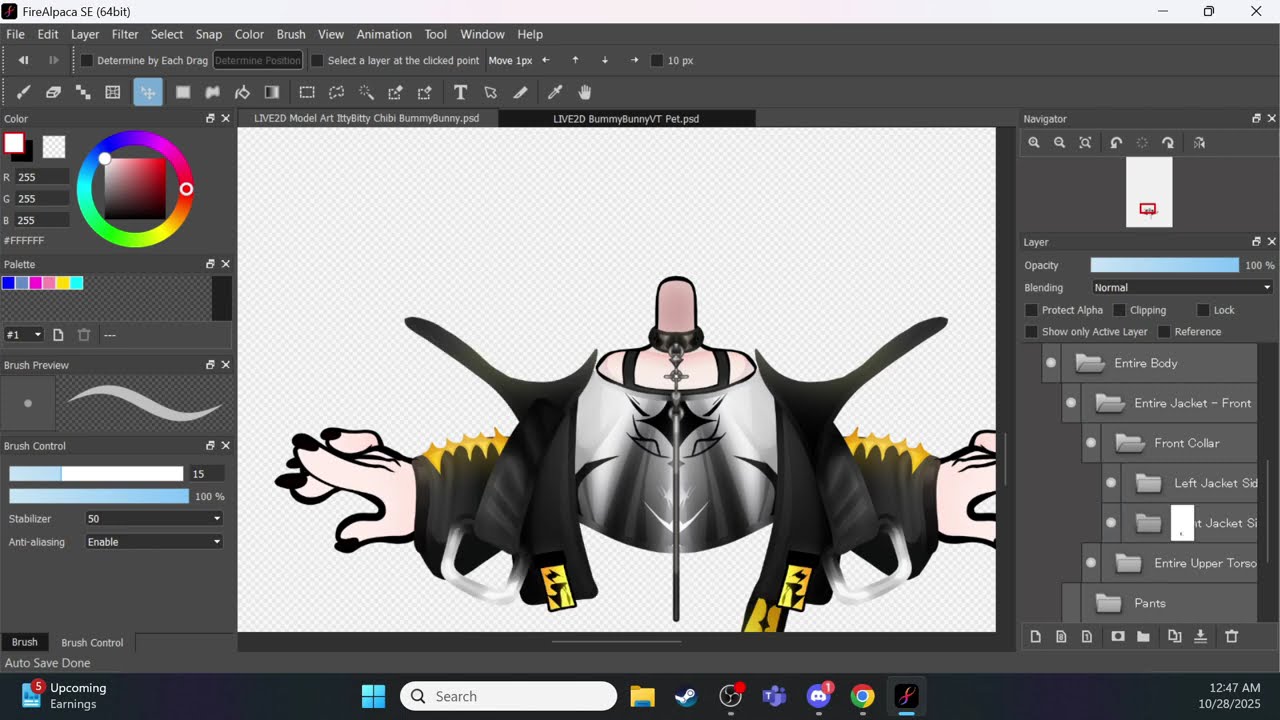The image size is (1280, 720).
Task: Enable Reference checkbox
Action: (1164, 332)
